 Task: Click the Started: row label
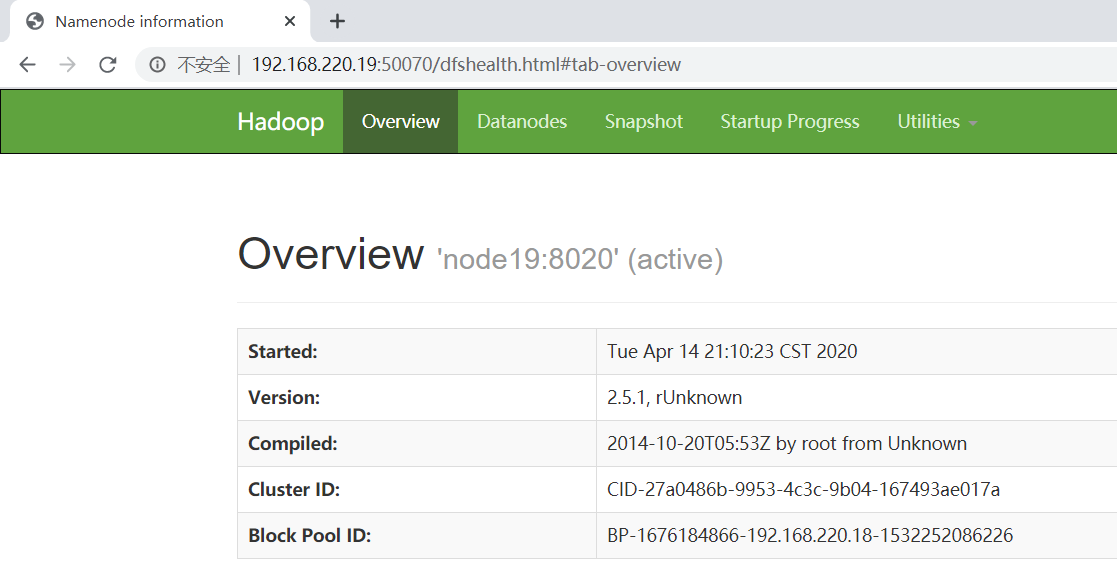pyautogui.click(x=283, y=352)
